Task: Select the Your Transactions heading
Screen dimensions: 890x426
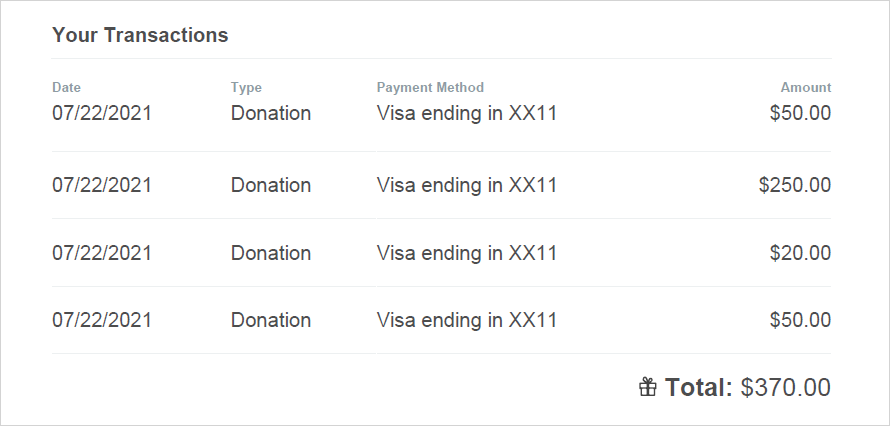Action: (140, 35)
